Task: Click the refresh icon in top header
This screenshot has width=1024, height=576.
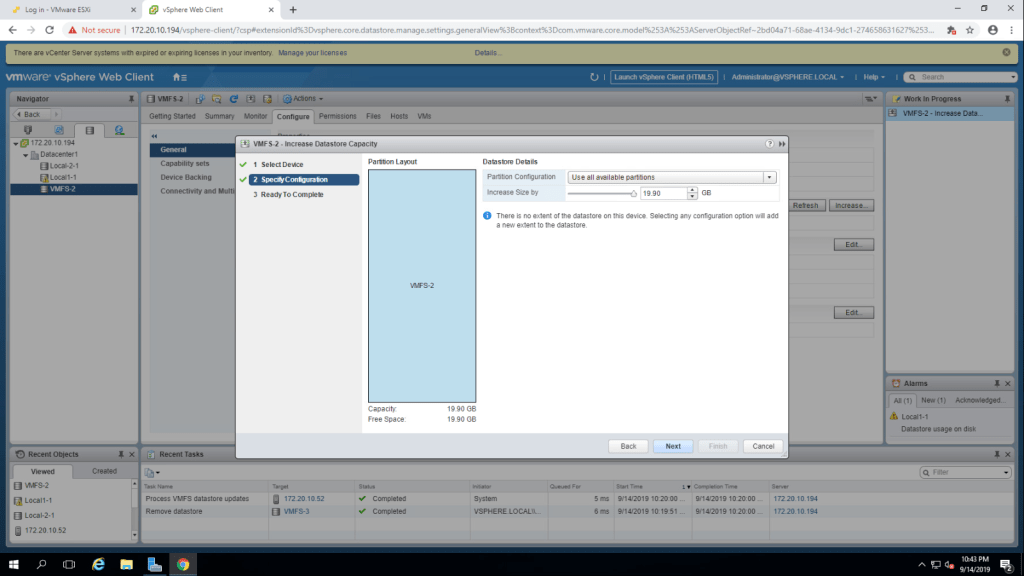Action: [595, 77]
